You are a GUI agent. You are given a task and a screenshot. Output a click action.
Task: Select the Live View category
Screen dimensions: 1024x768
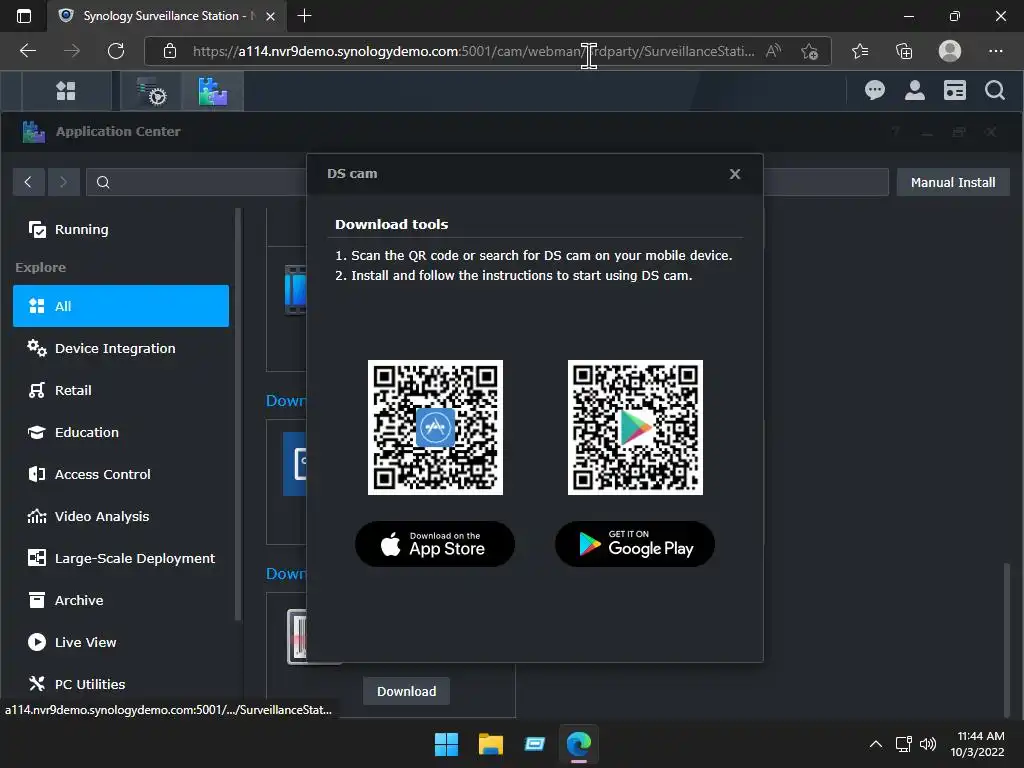click(121, 642)
